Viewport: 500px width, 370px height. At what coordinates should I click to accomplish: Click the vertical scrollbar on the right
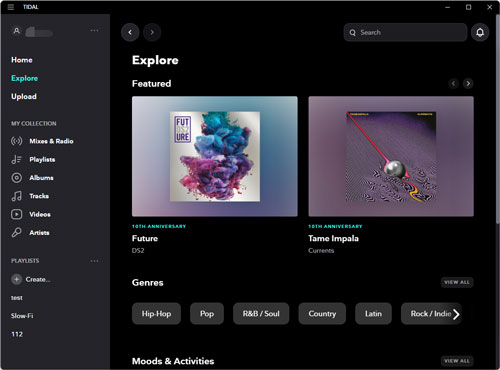click(x=498, y=120)
